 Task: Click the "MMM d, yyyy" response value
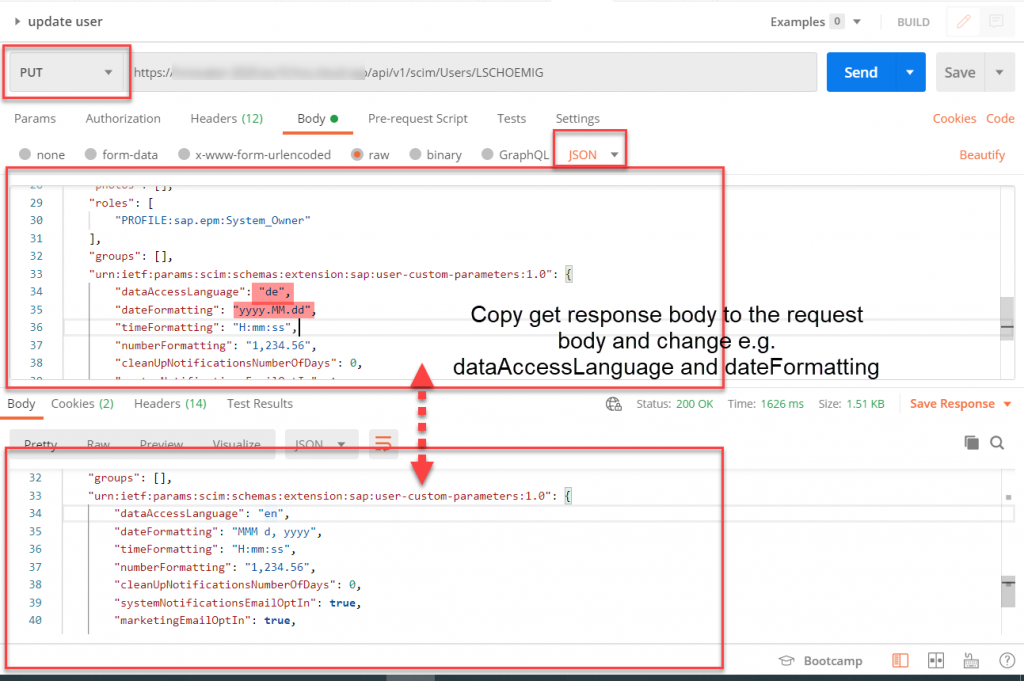tap(274, 532)
